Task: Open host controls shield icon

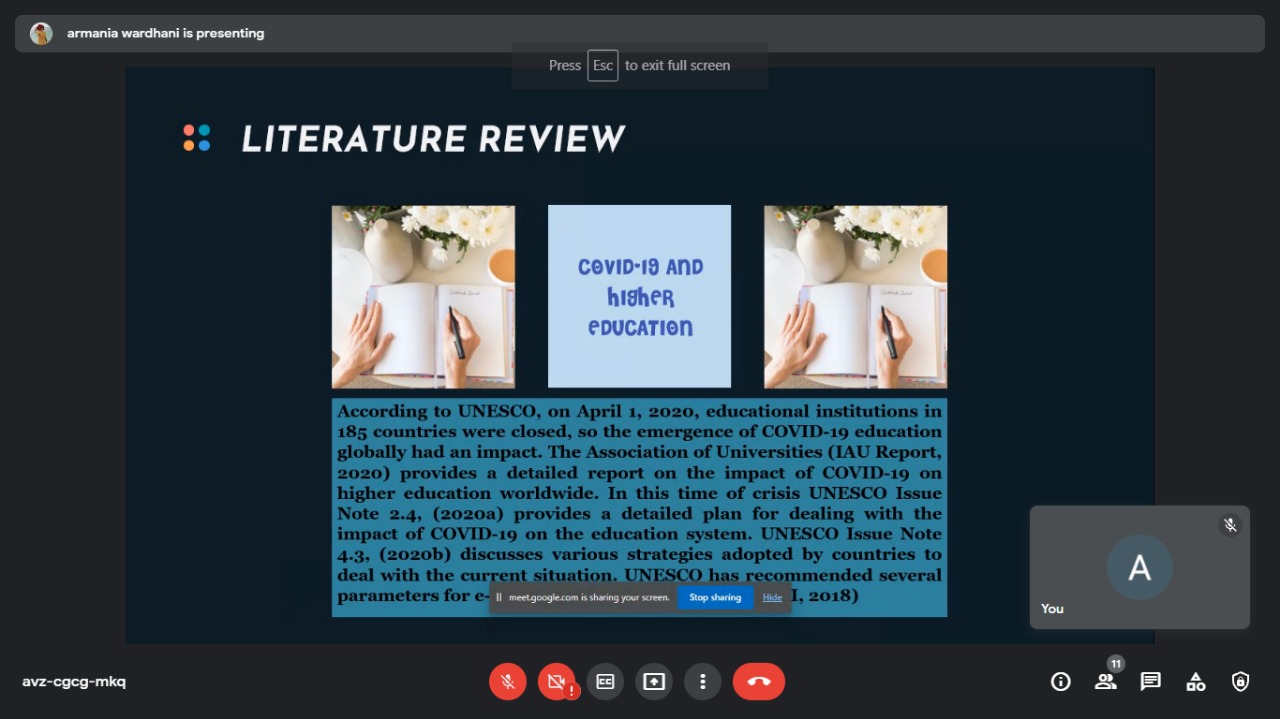Action: coord(1241,682)
